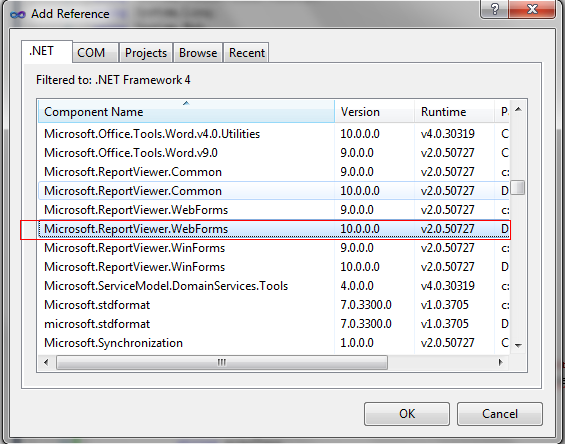Dismiss dialog with Cancel button

click(500, 414)
